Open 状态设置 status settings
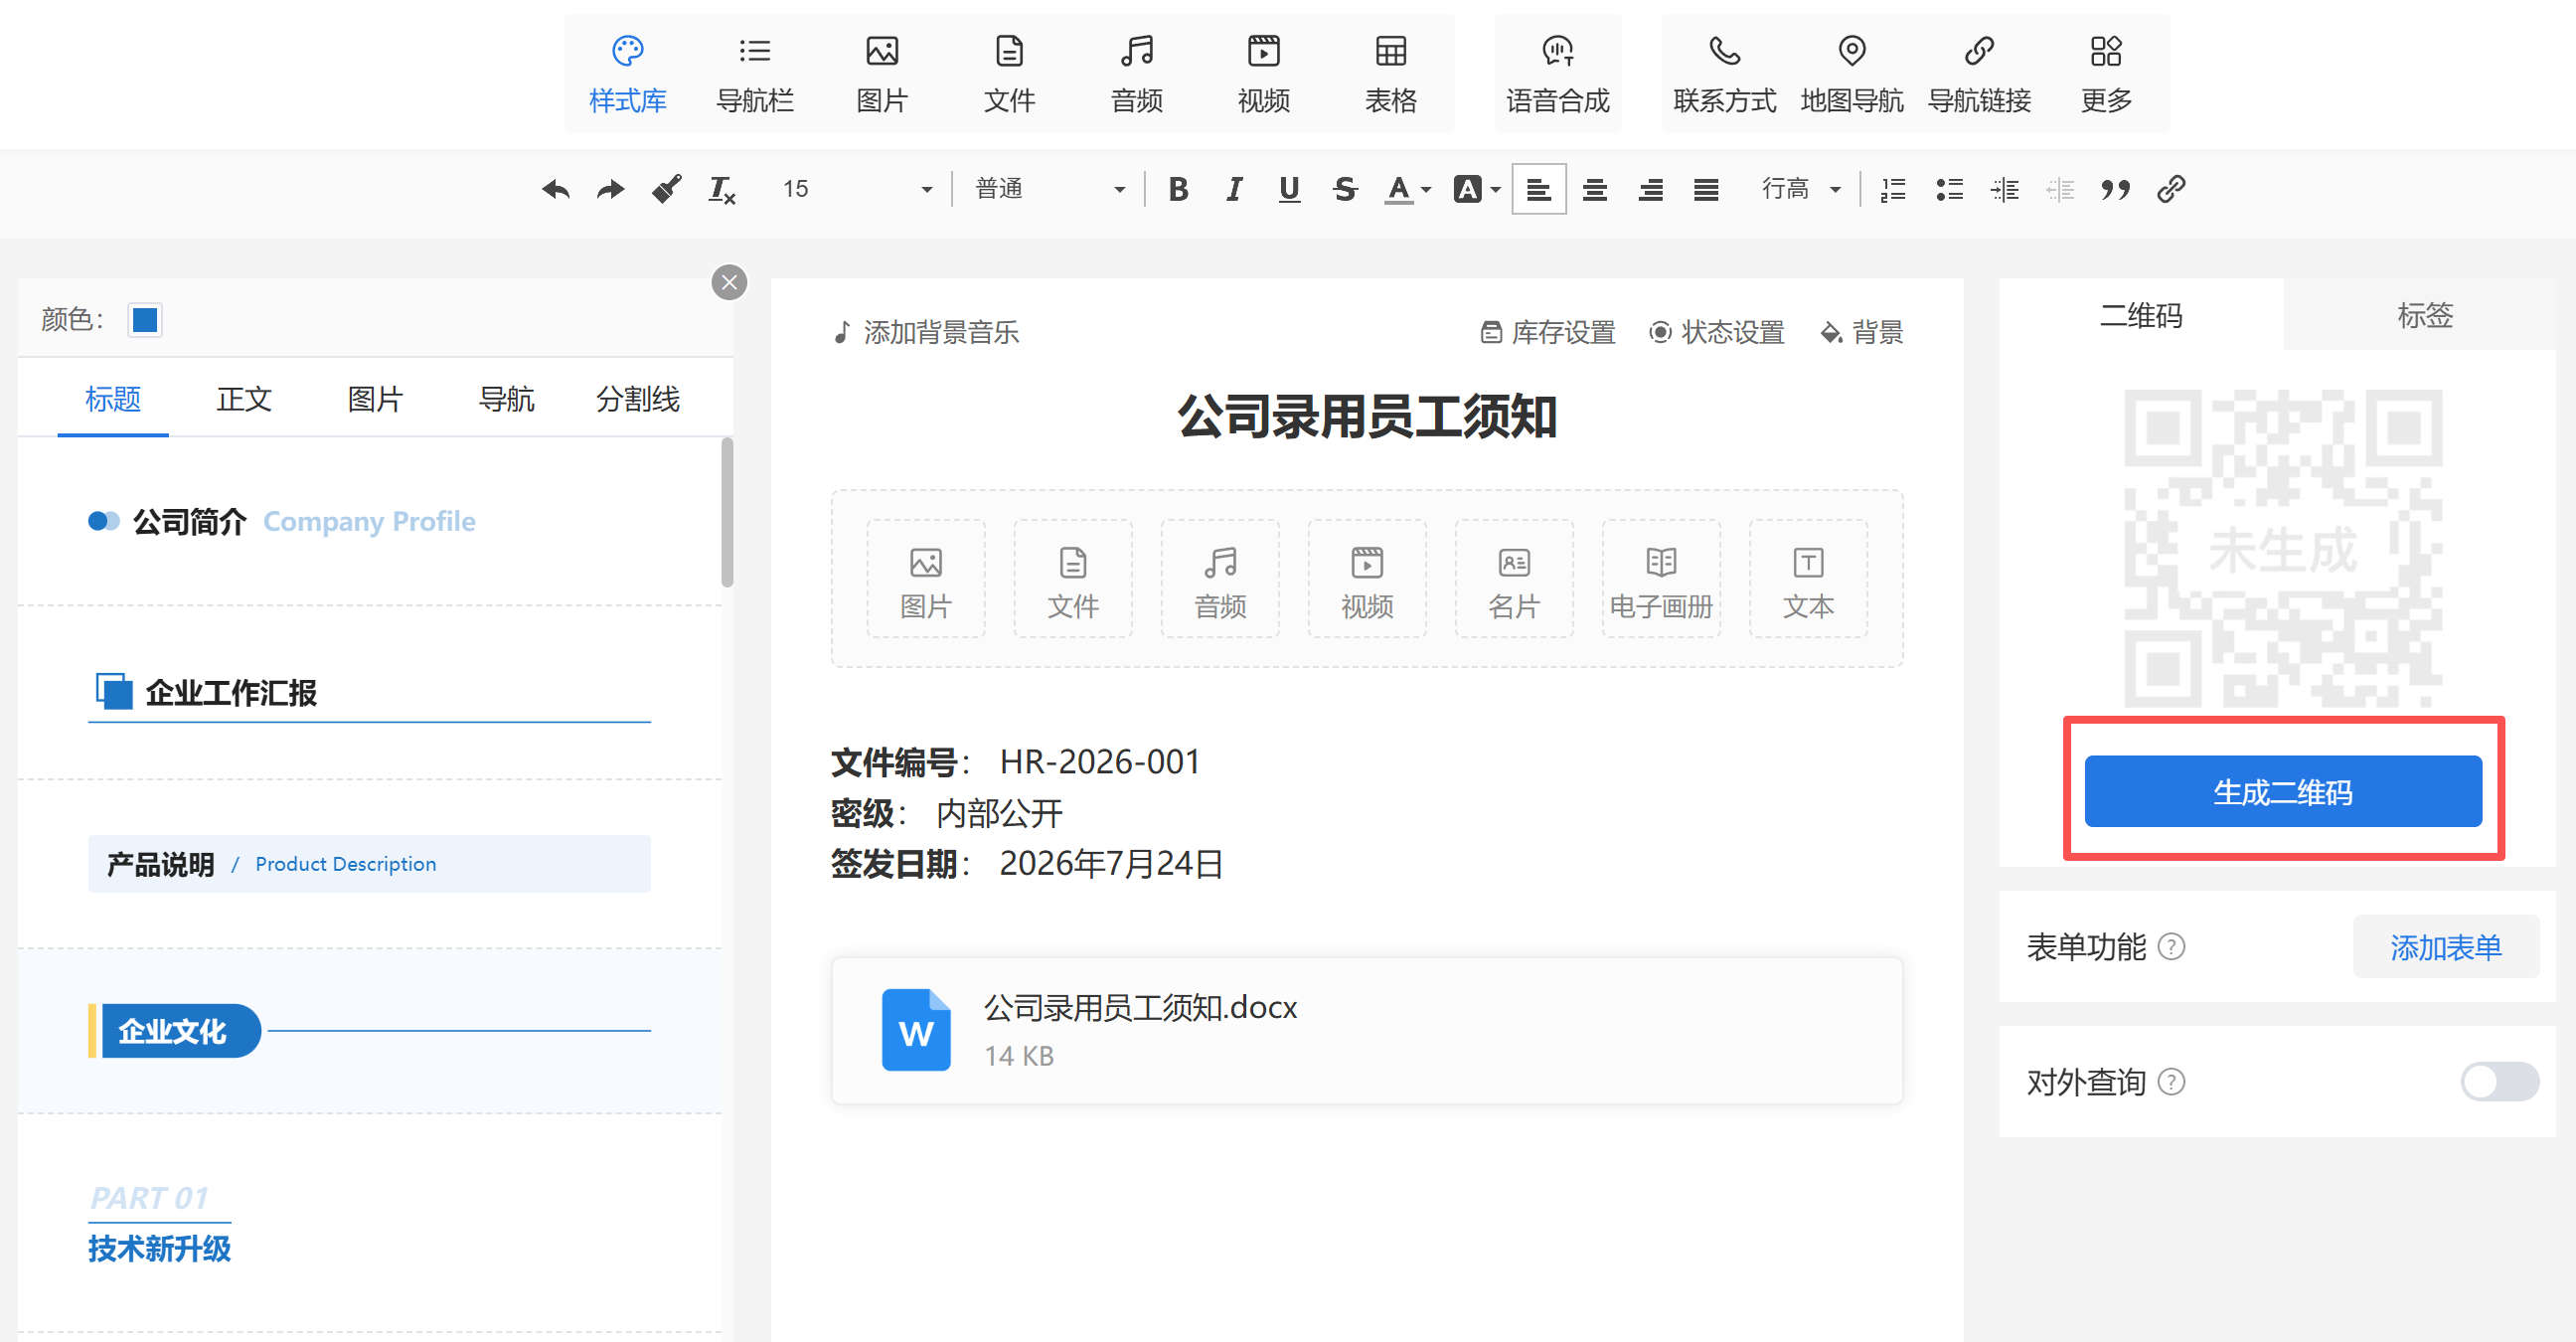 click(1717, 332)
